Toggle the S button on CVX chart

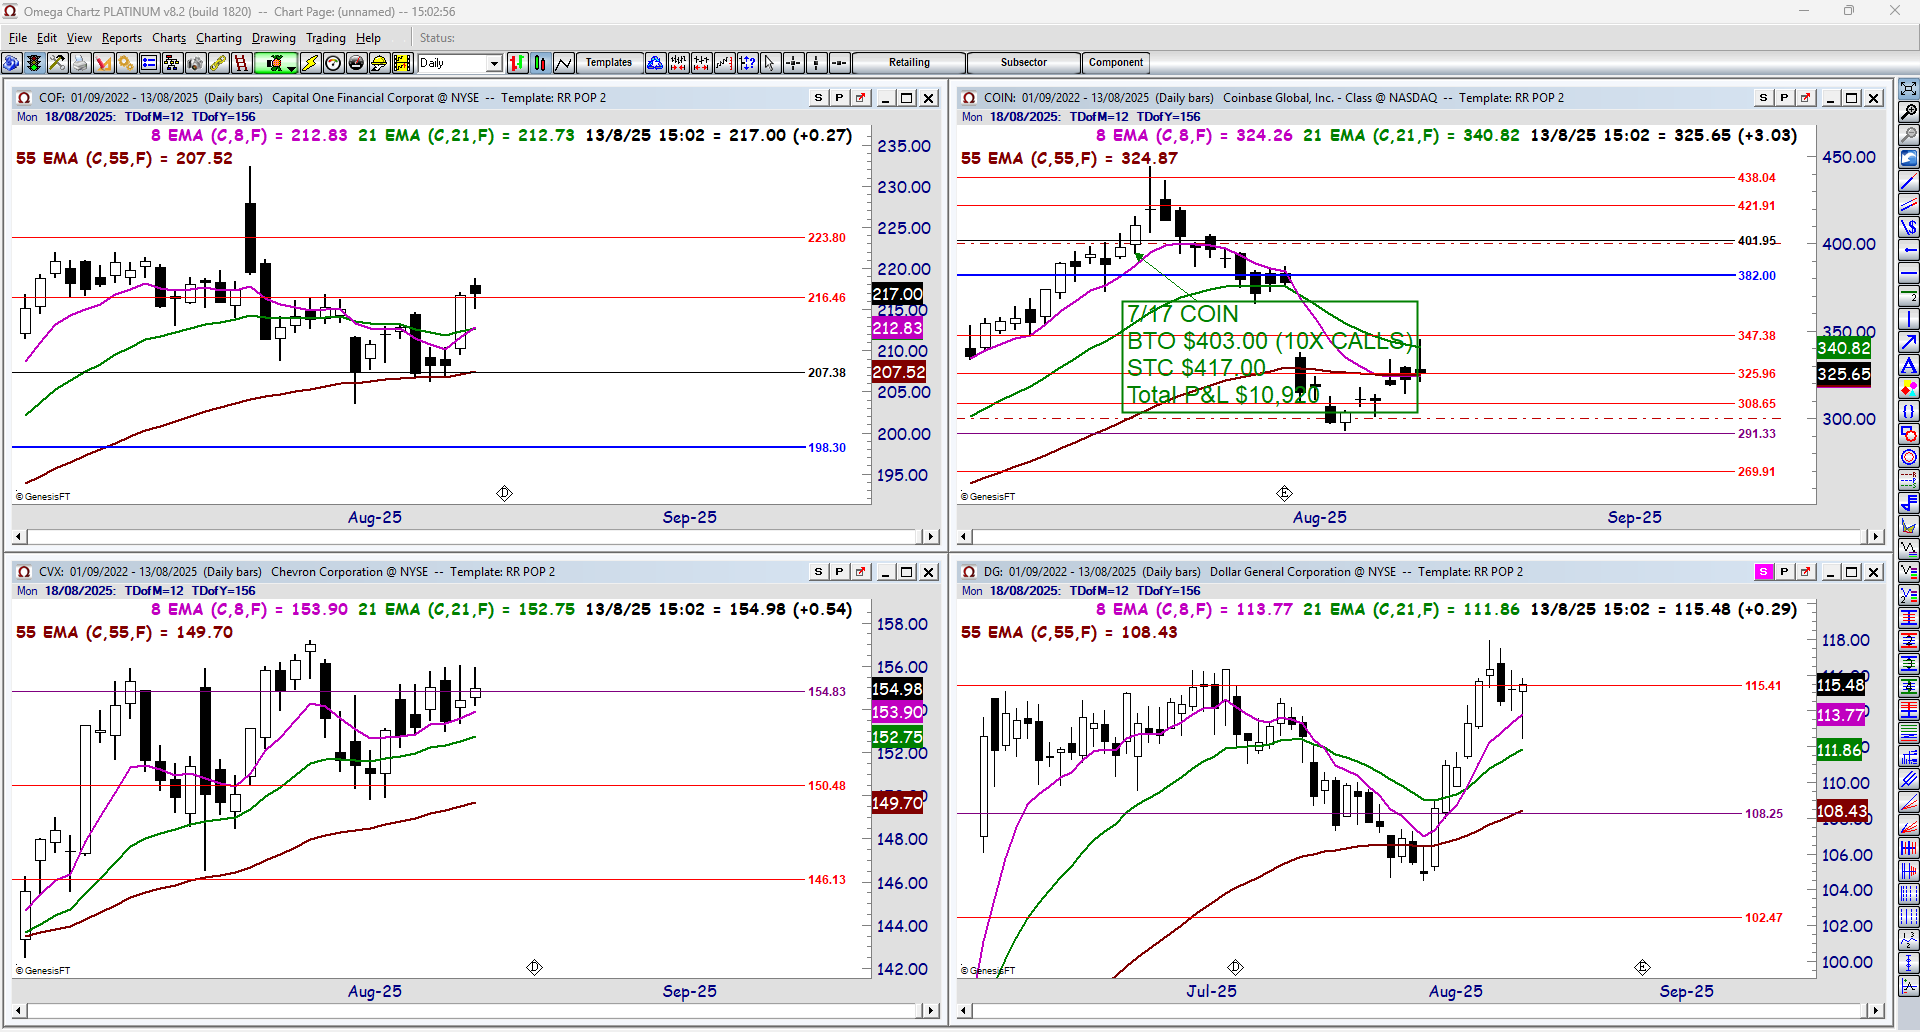click(x=818, y=572)
